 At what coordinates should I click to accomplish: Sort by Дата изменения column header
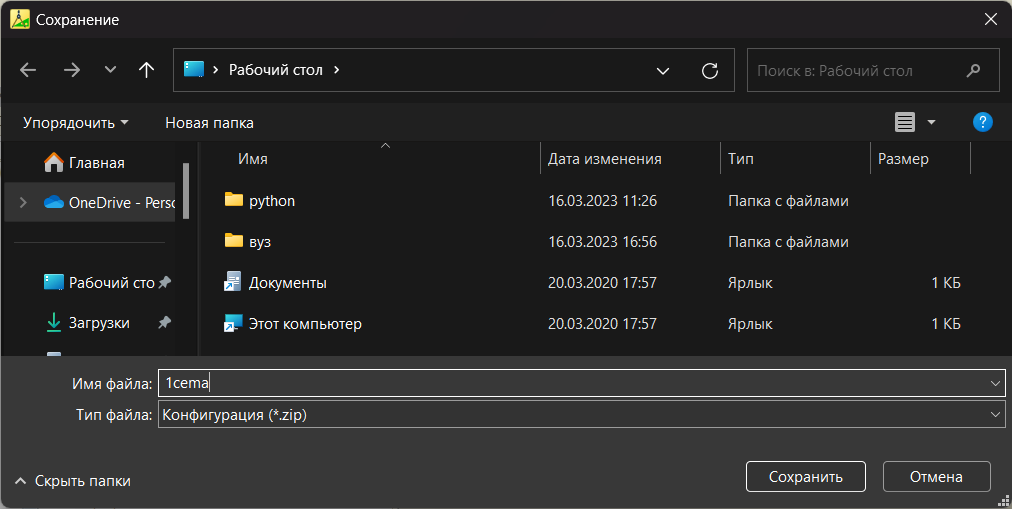[605, 159]
